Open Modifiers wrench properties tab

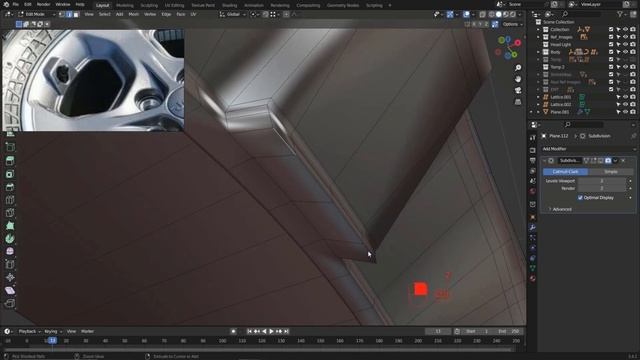pyautogui.click(x=533, y=227)
